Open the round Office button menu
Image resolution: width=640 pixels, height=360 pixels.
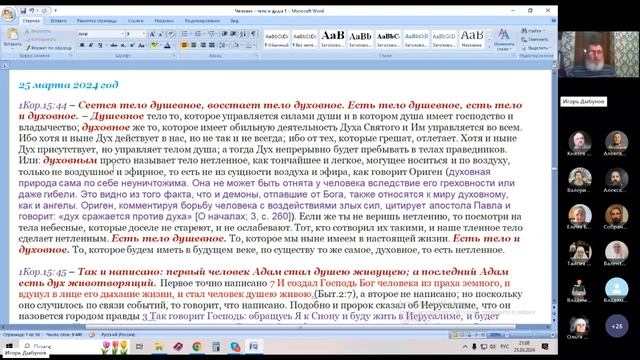tap(8, 14)
